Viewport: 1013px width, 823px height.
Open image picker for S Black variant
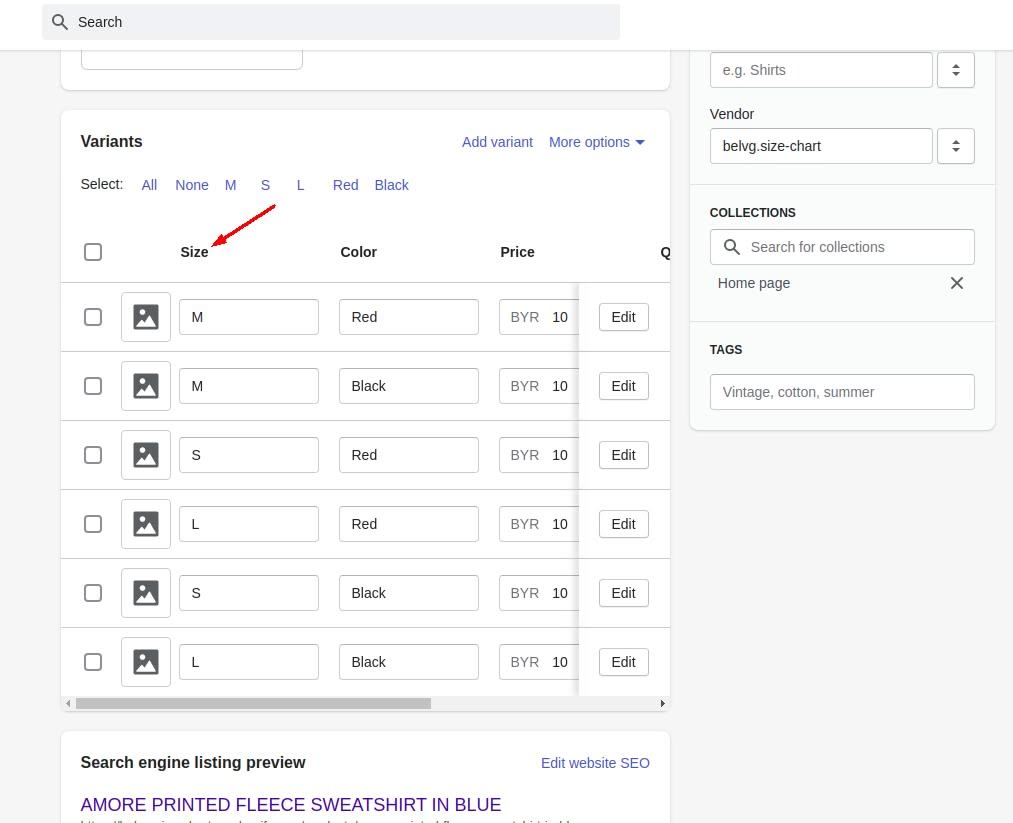146,593
